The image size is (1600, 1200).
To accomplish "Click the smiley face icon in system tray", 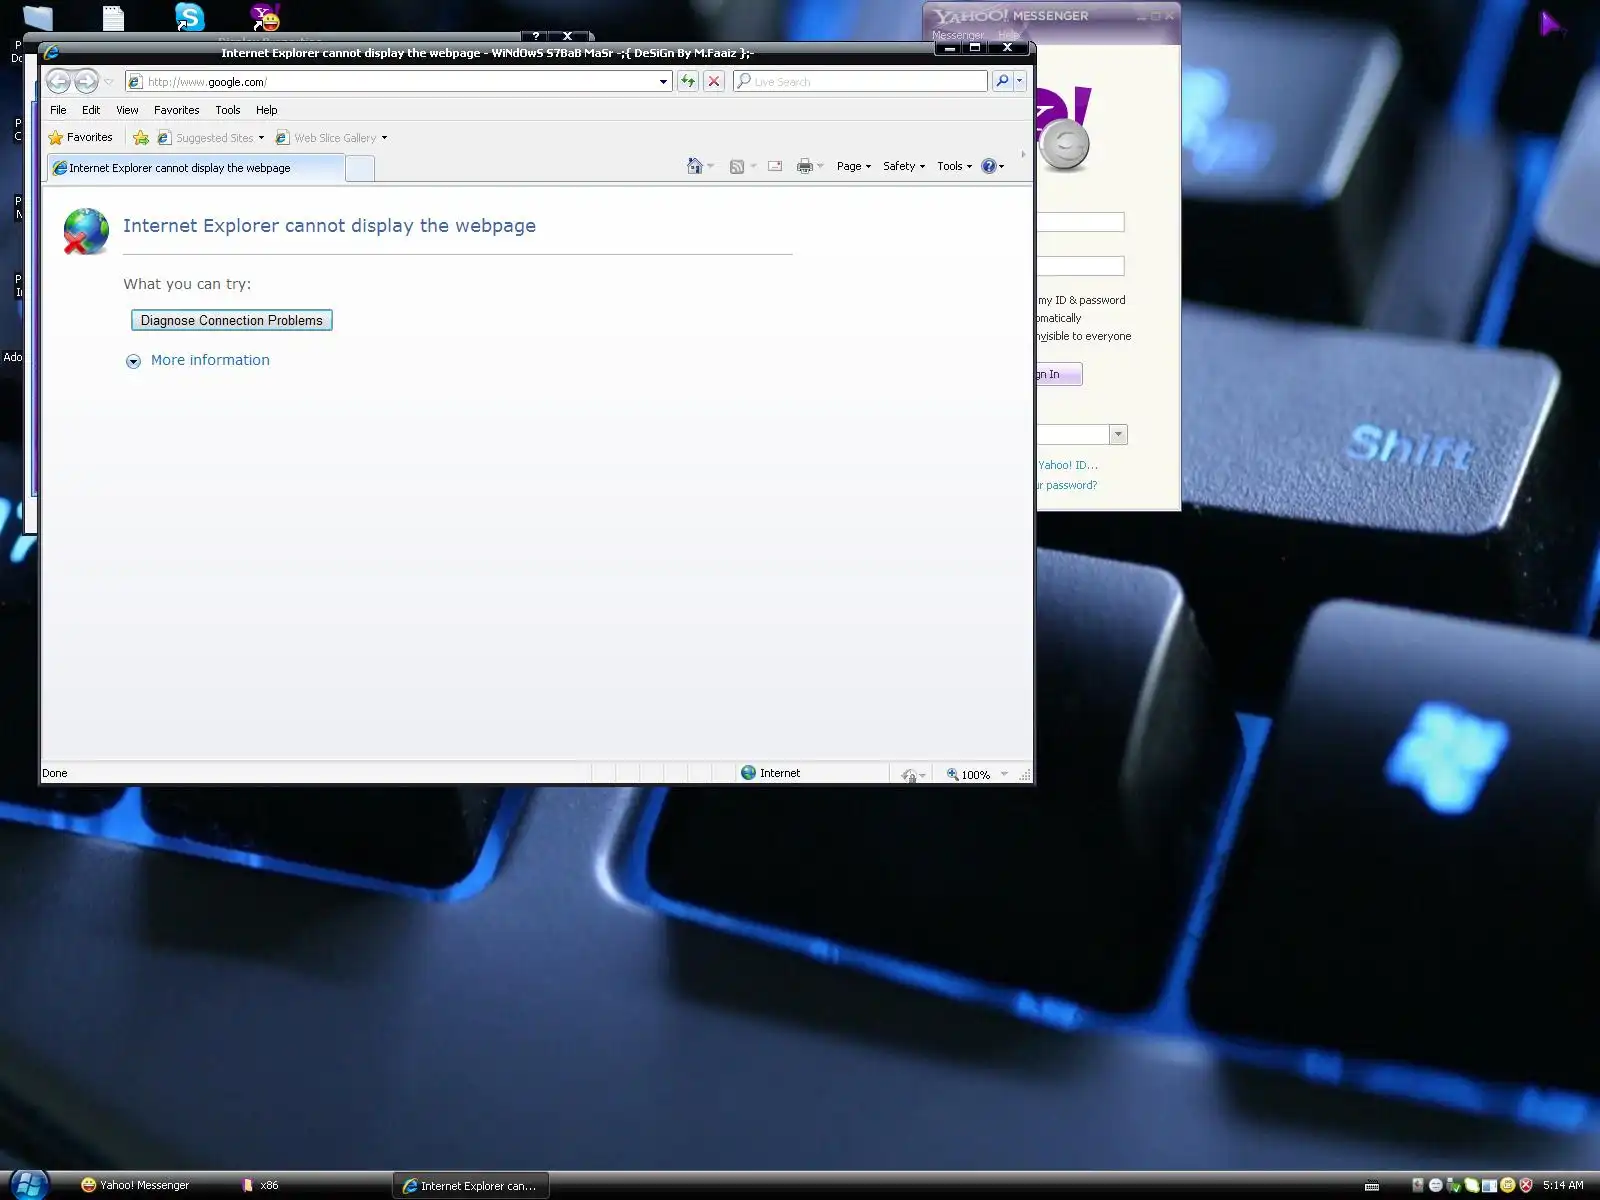I will click(x=1507, y=1185).
